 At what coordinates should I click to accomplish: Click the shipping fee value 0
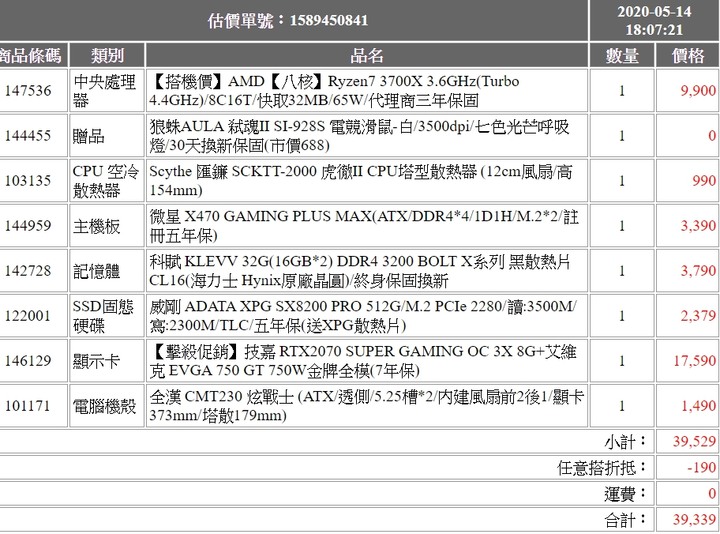(712, 494)
